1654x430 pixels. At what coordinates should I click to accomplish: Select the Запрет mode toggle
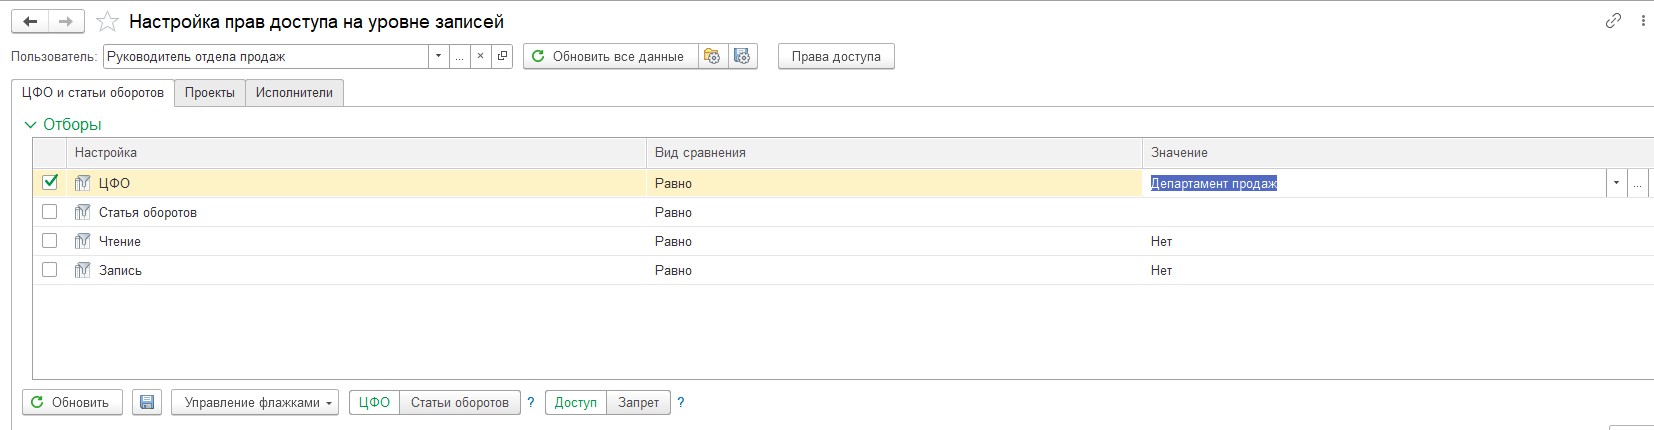click(638, 402)
